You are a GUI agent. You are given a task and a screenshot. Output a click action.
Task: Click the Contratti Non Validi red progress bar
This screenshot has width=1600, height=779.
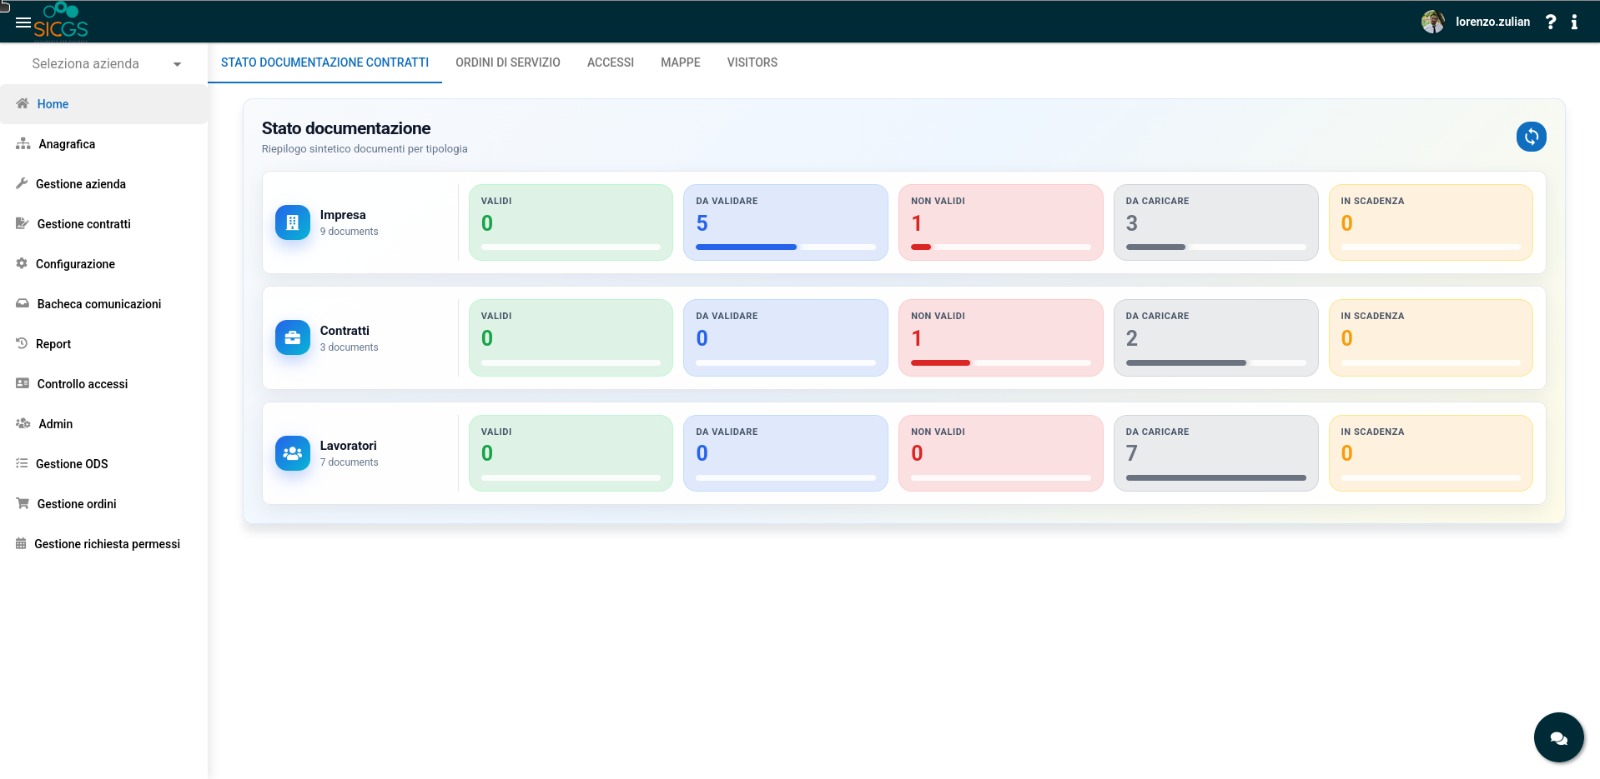[1001, 363]
